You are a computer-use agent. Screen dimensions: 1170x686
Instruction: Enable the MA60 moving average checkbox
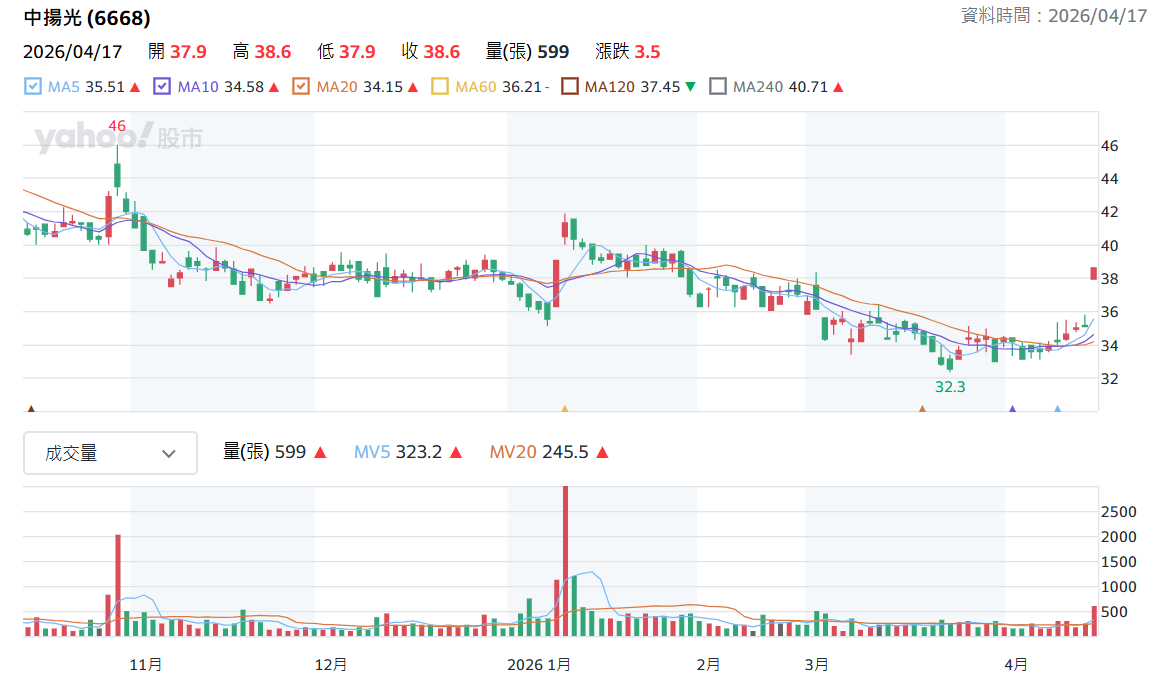click(x=440, y=87)
